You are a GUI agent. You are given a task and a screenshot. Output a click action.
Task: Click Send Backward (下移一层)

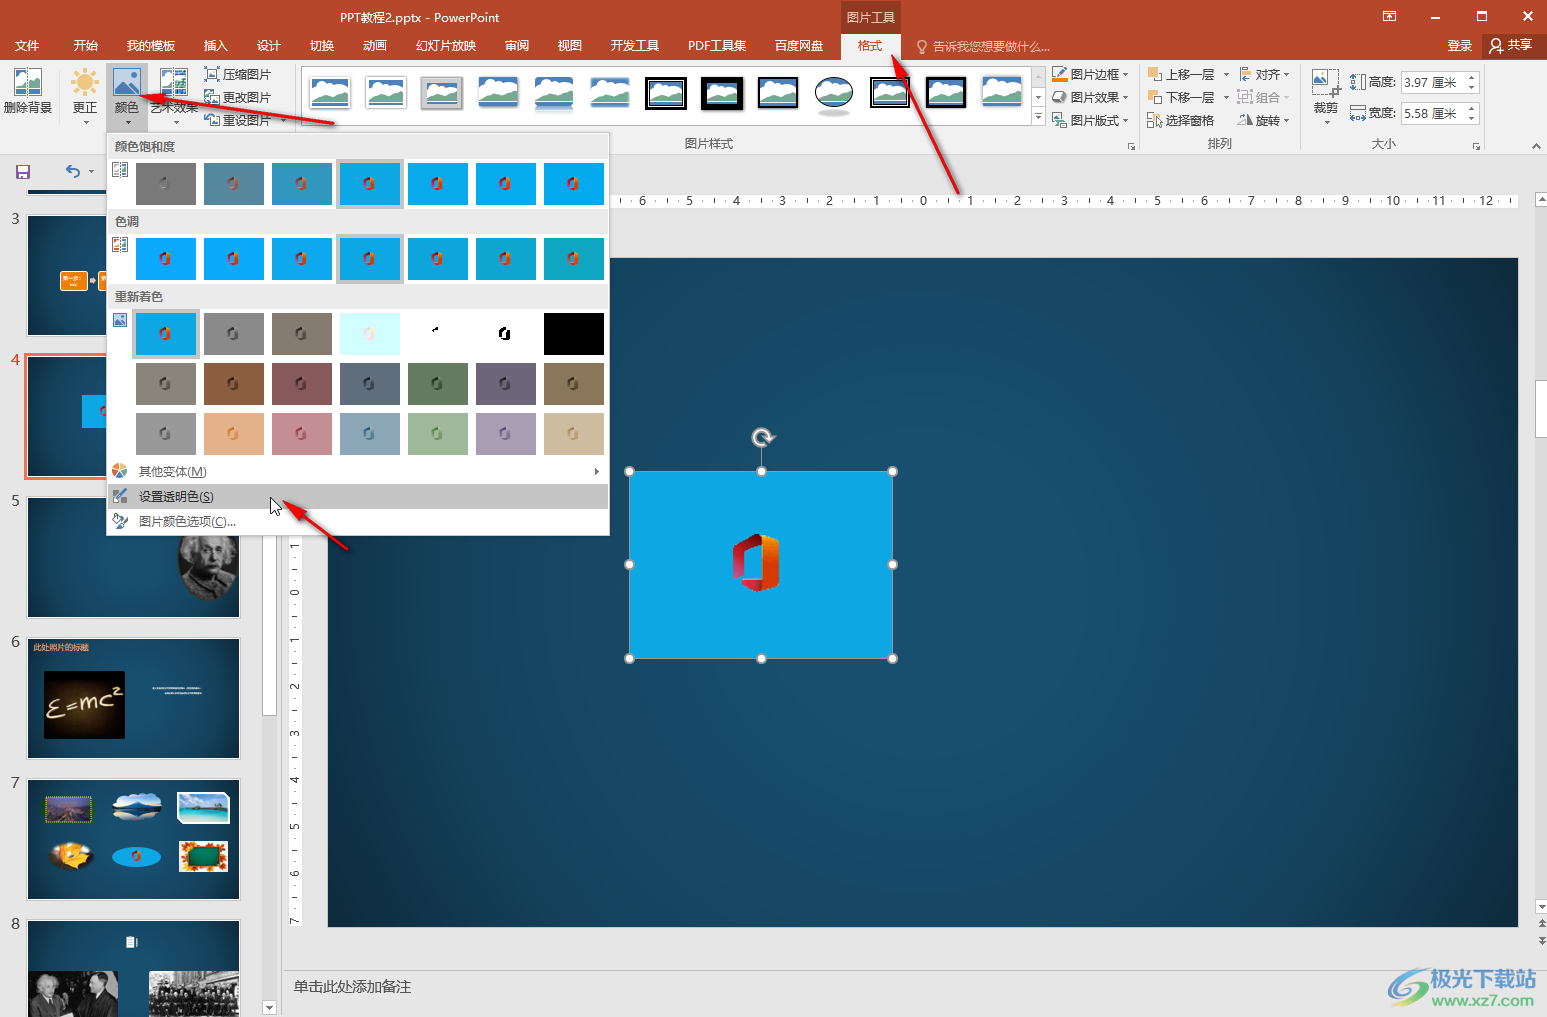click(x=1182, y=97)
